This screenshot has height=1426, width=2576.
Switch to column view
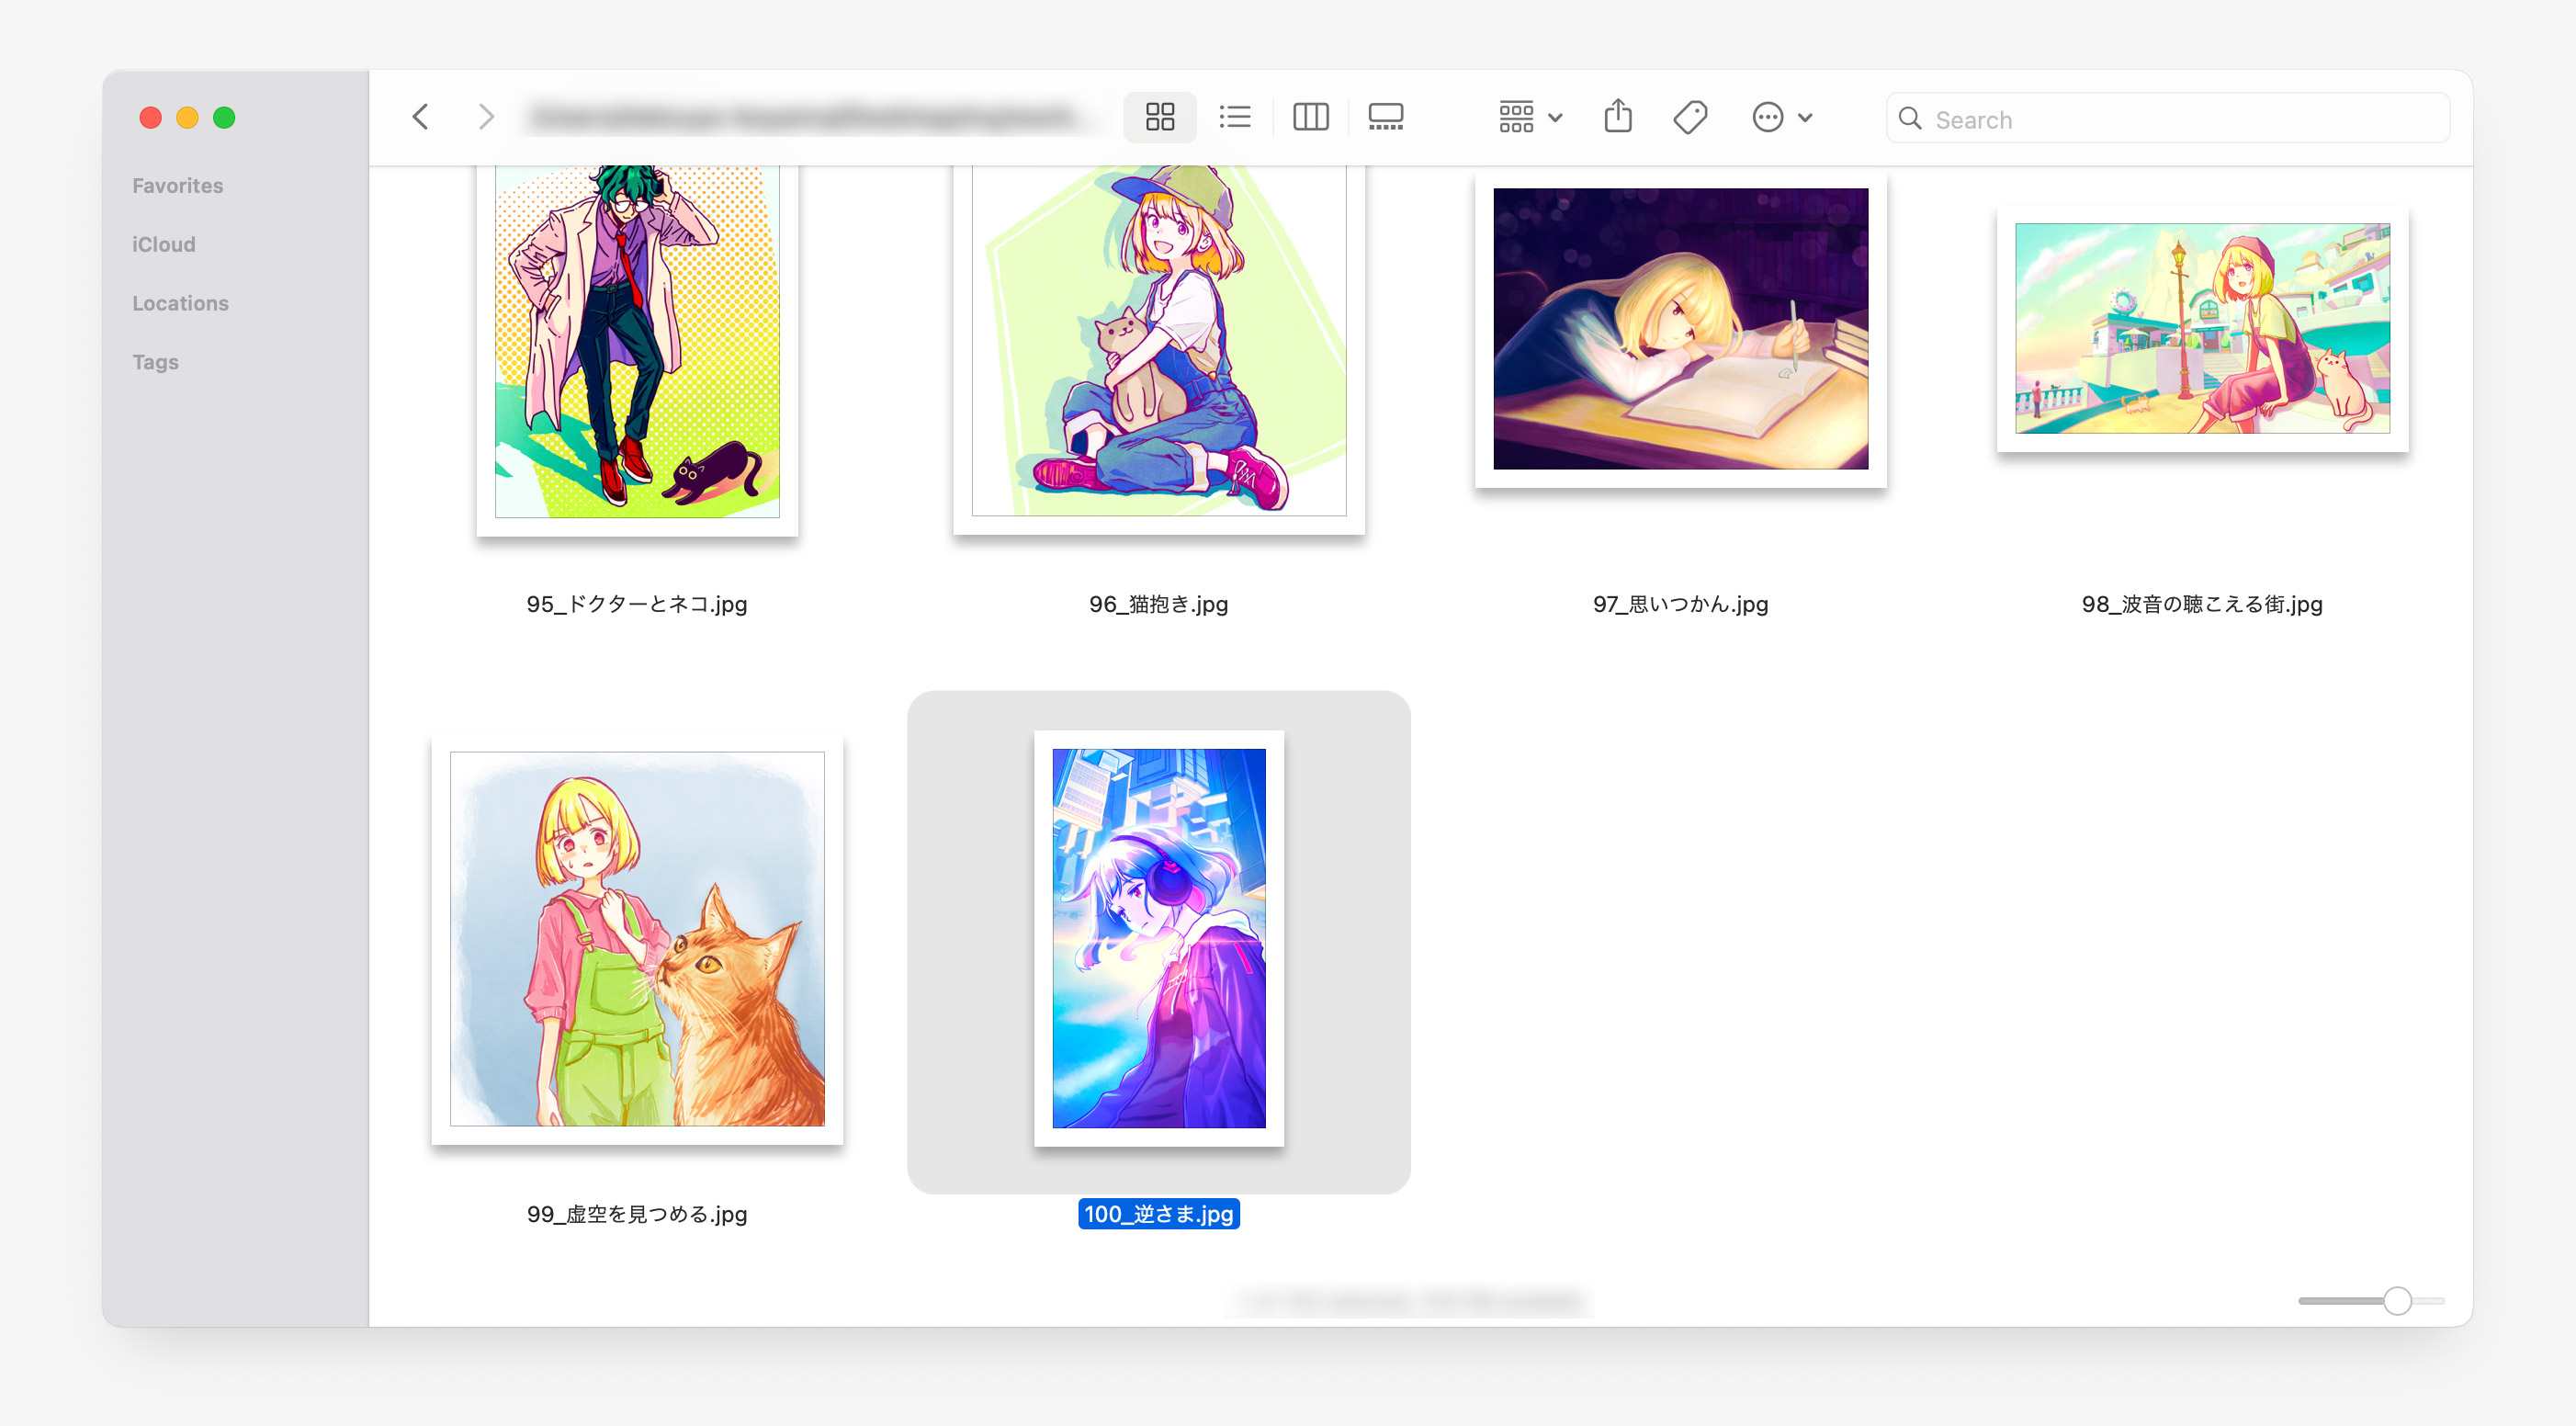[x=1310, y=118]
